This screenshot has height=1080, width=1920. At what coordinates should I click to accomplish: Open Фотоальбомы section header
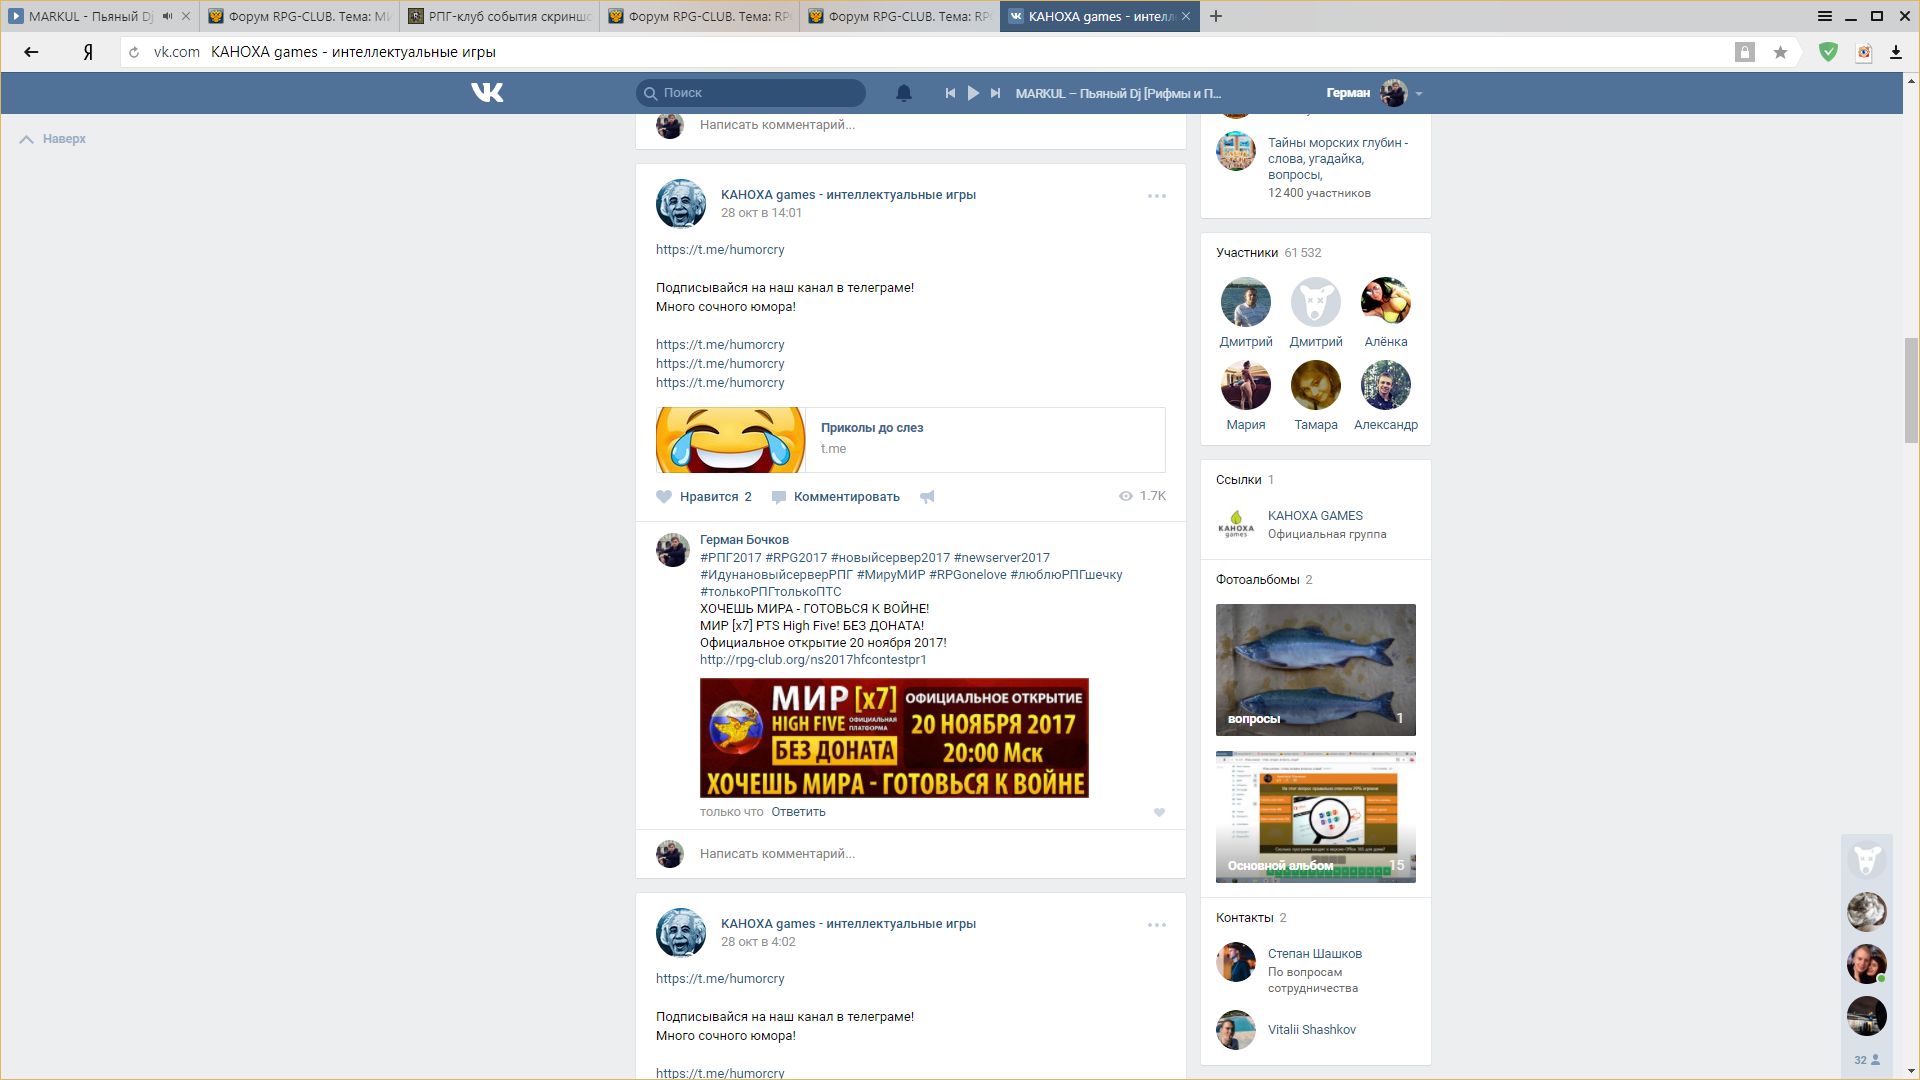1264,580
